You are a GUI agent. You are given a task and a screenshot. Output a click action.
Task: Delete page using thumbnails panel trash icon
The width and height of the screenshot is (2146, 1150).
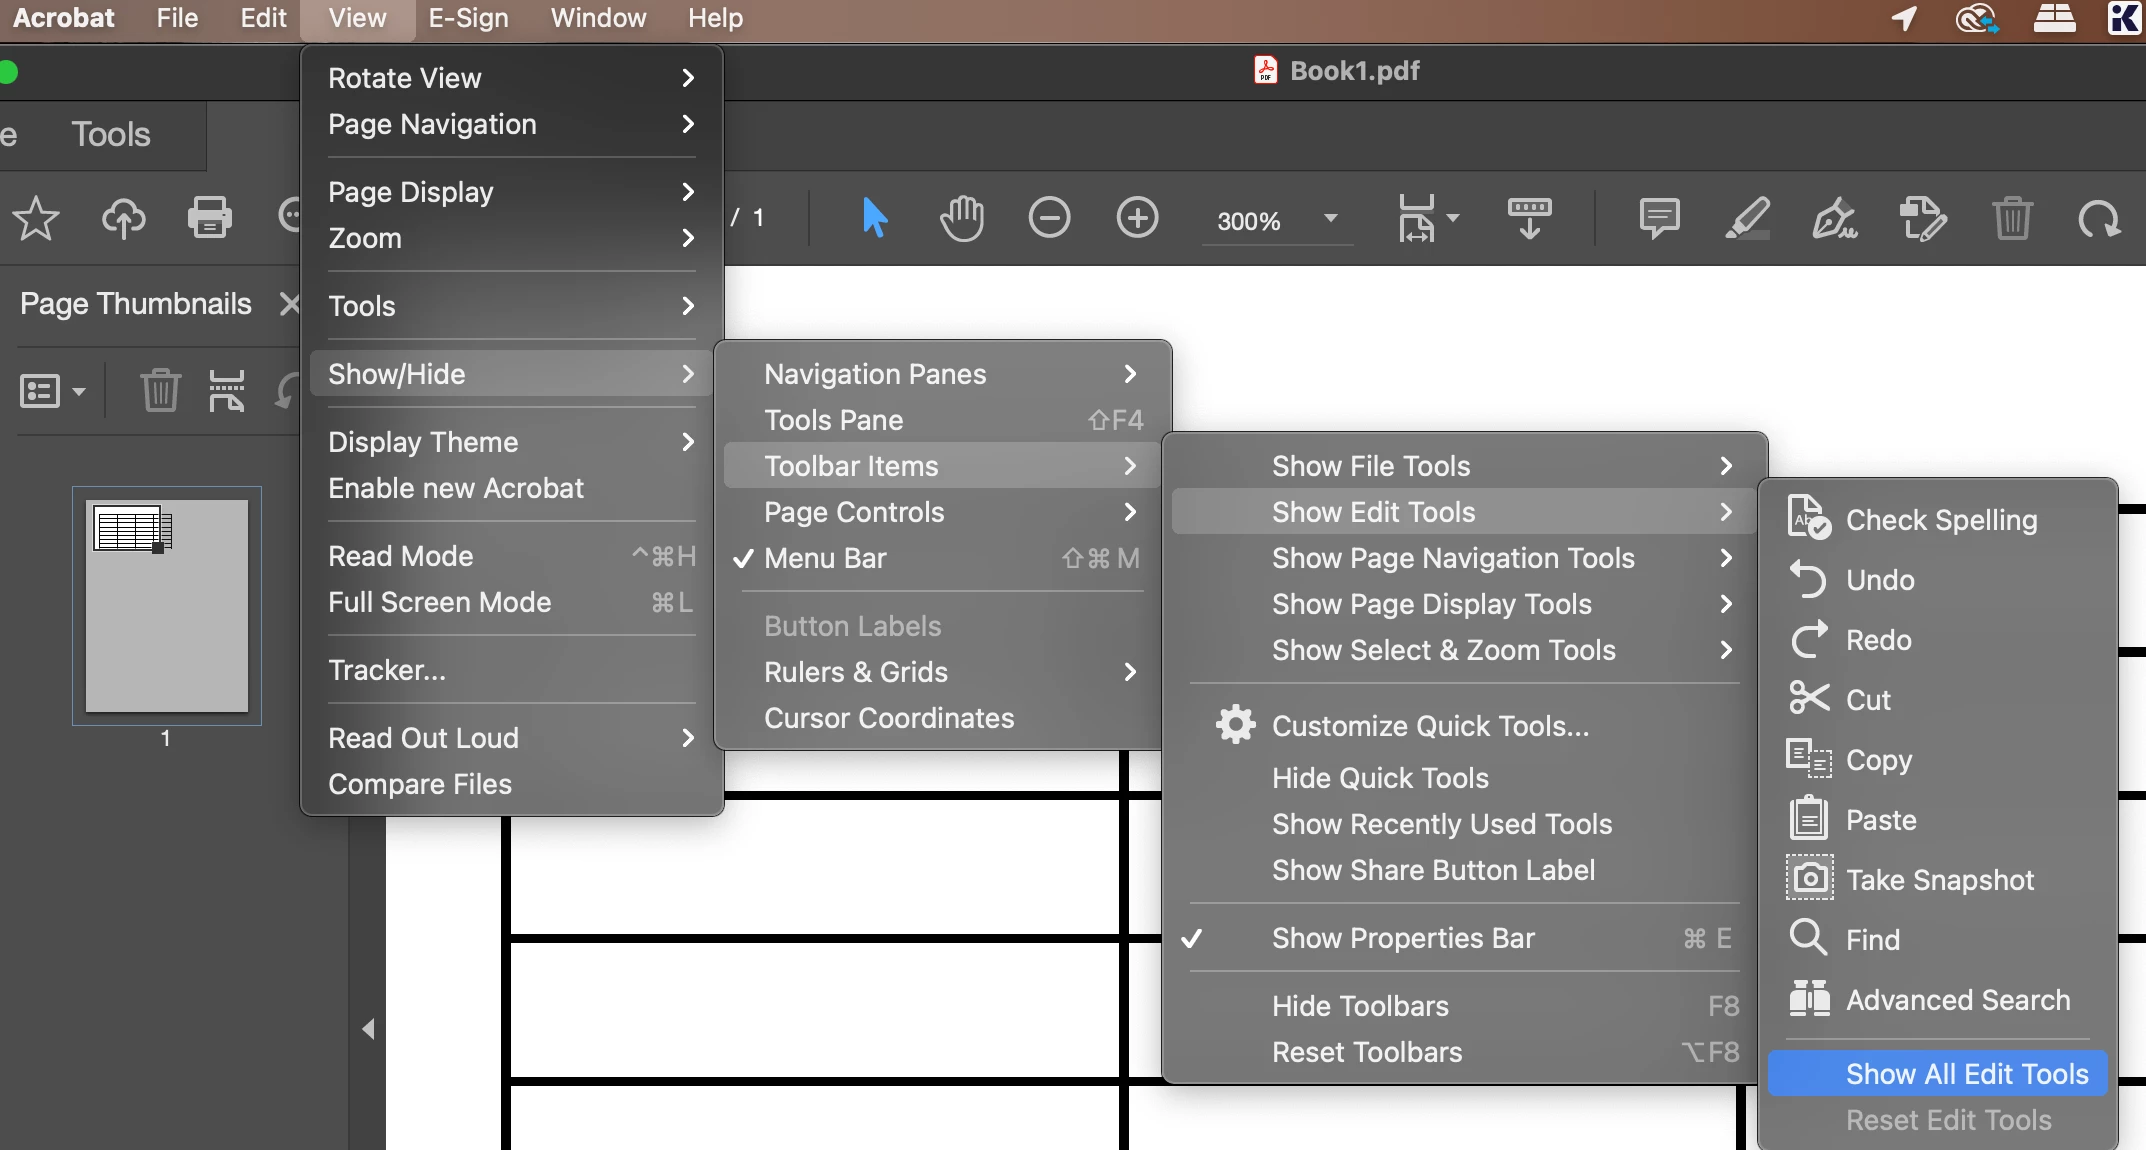tap(160, 390)
